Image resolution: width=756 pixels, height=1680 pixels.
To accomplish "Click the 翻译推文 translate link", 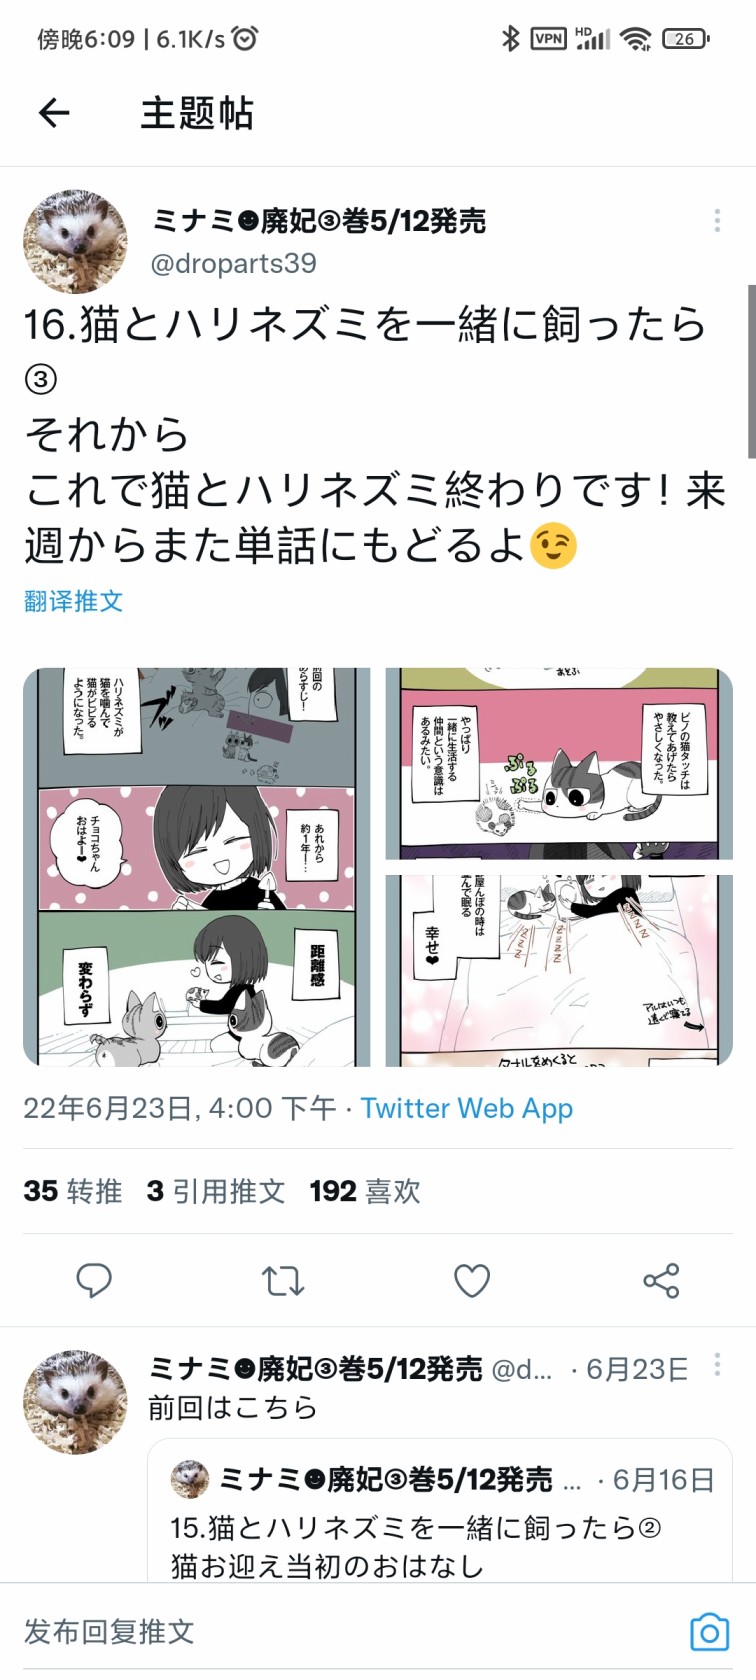I will coord(74,601).
